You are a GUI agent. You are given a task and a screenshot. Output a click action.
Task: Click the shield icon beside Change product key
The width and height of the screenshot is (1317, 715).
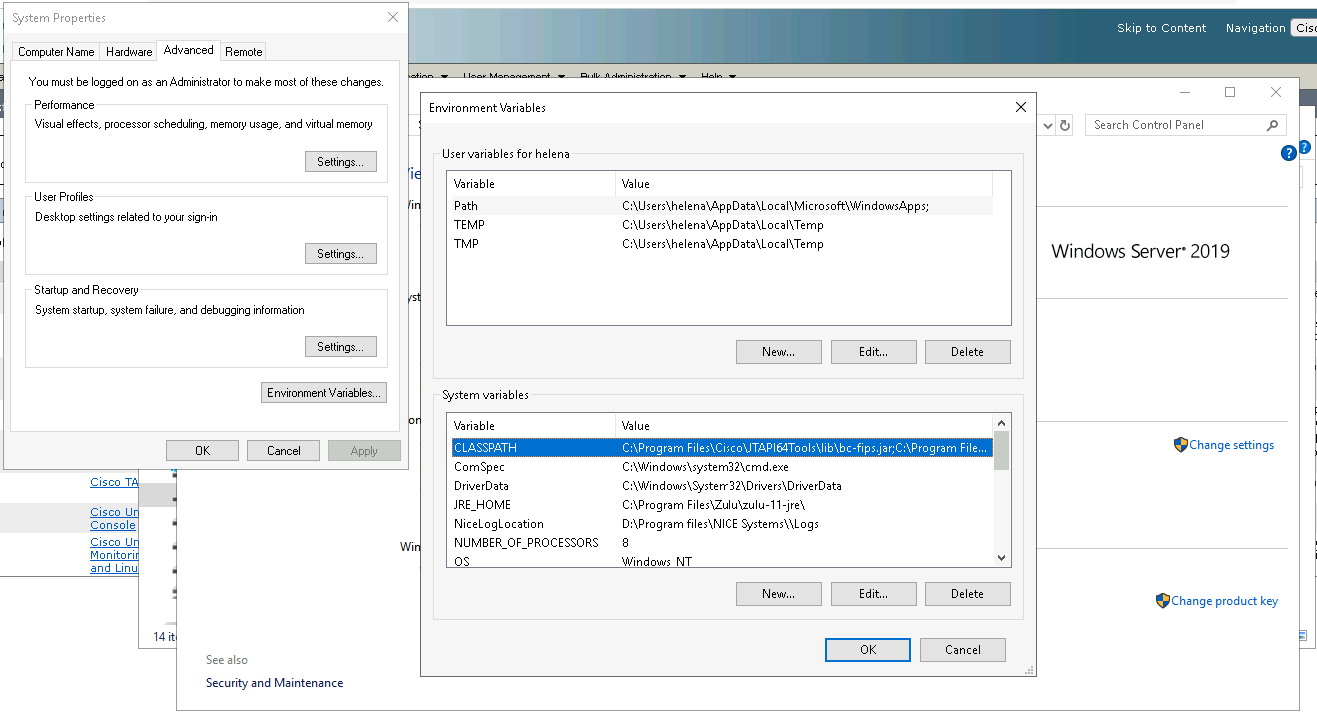[x=1162, y=601]
